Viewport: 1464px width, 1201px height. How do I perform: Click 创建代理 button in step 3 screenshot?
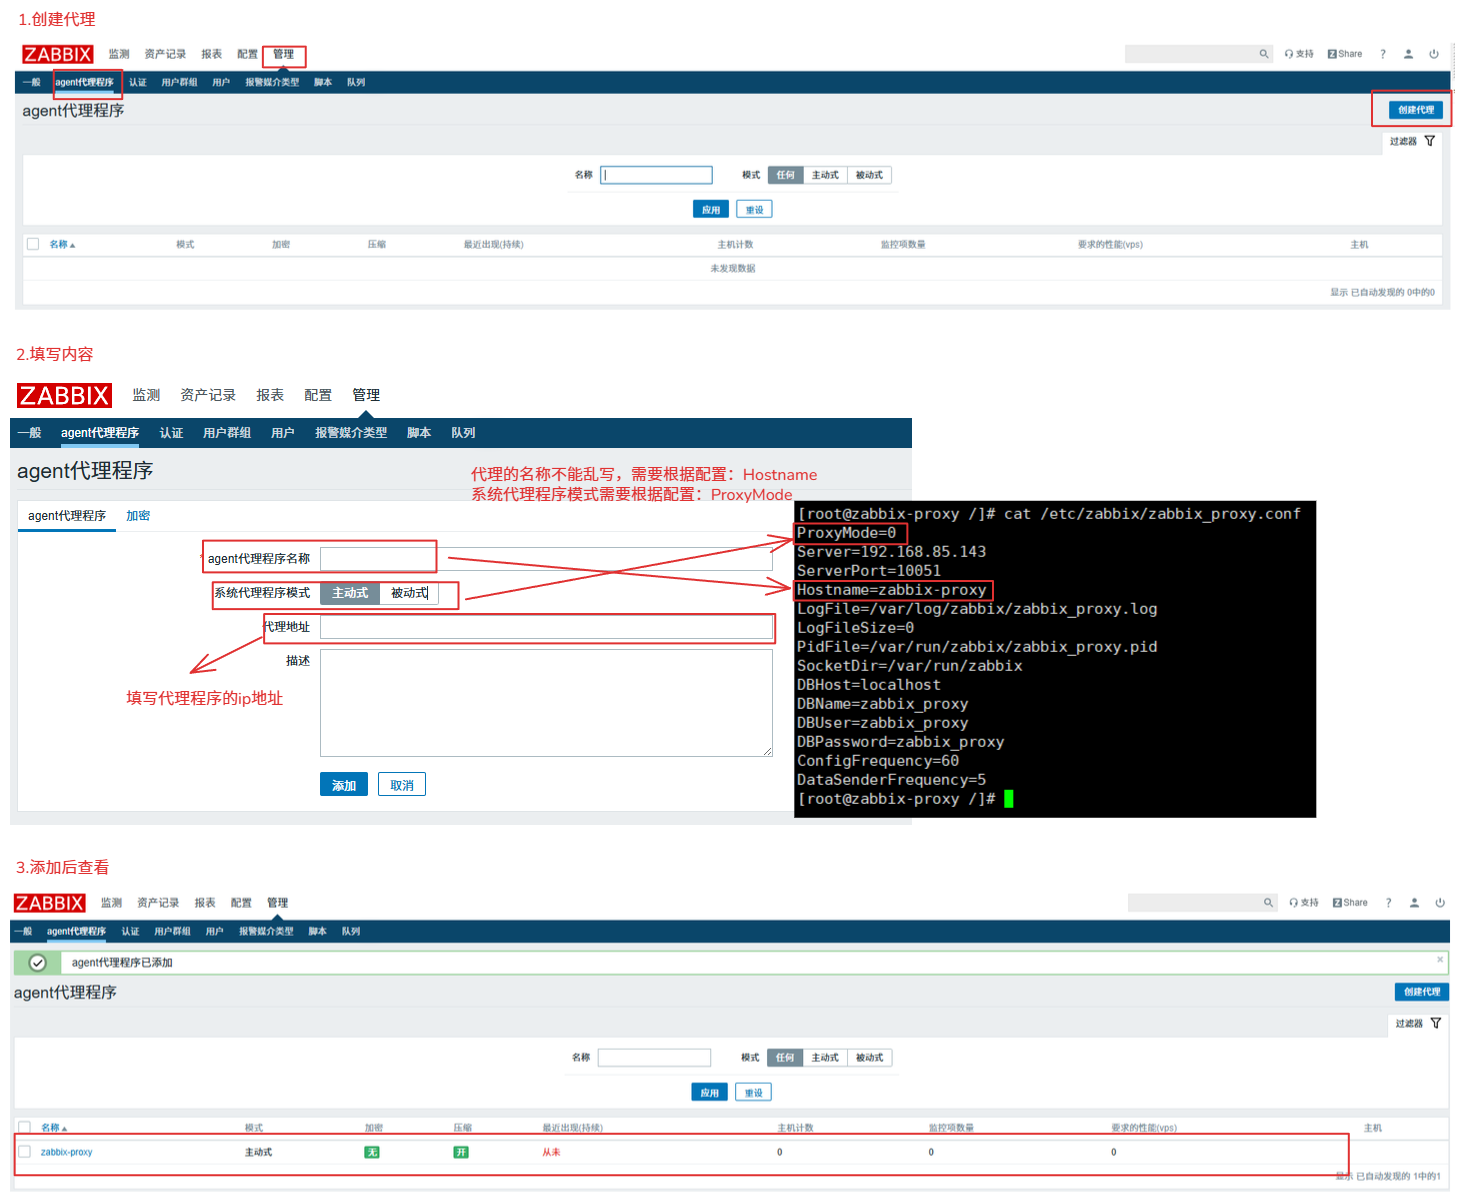pyautogui.click(x=1422, y=992)
